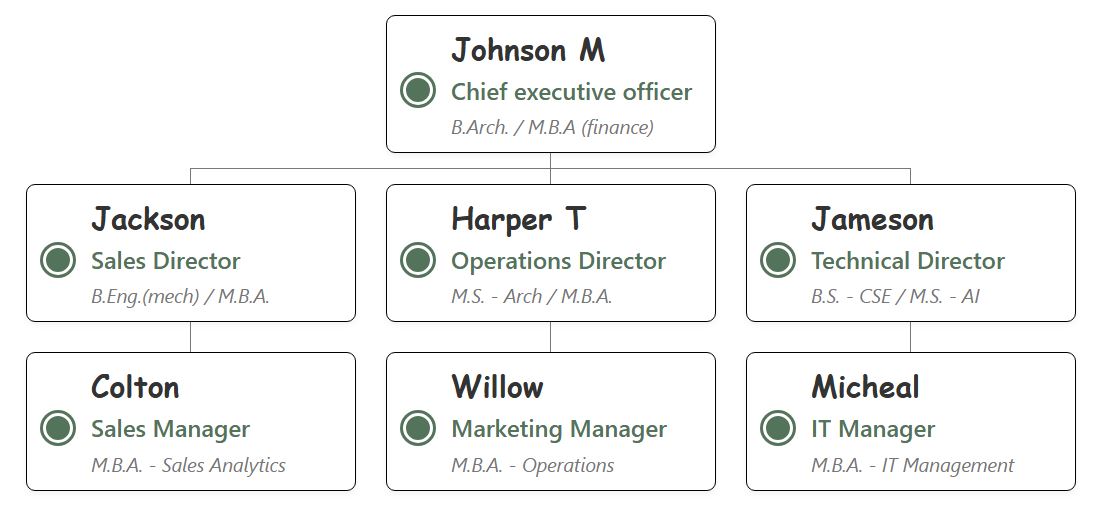Click the Chief executive officer title

point(571,92)
